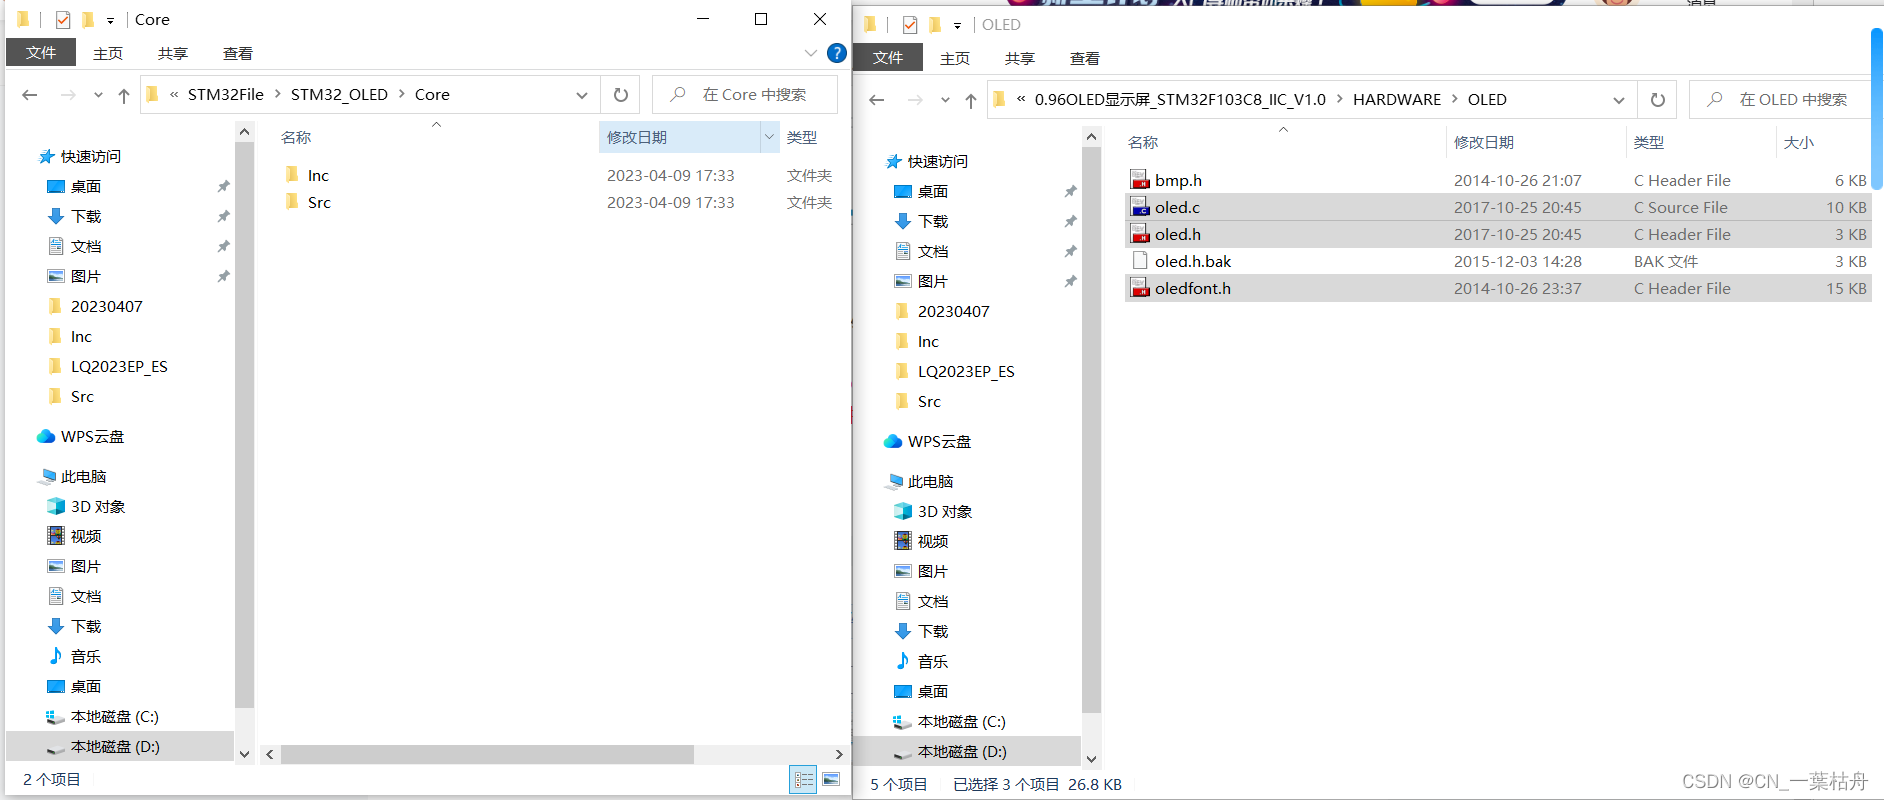Expand hidden breadcrumb path in OLED address bar
The width and height of the screenshot is (1884, 800).
[1021, 99]
